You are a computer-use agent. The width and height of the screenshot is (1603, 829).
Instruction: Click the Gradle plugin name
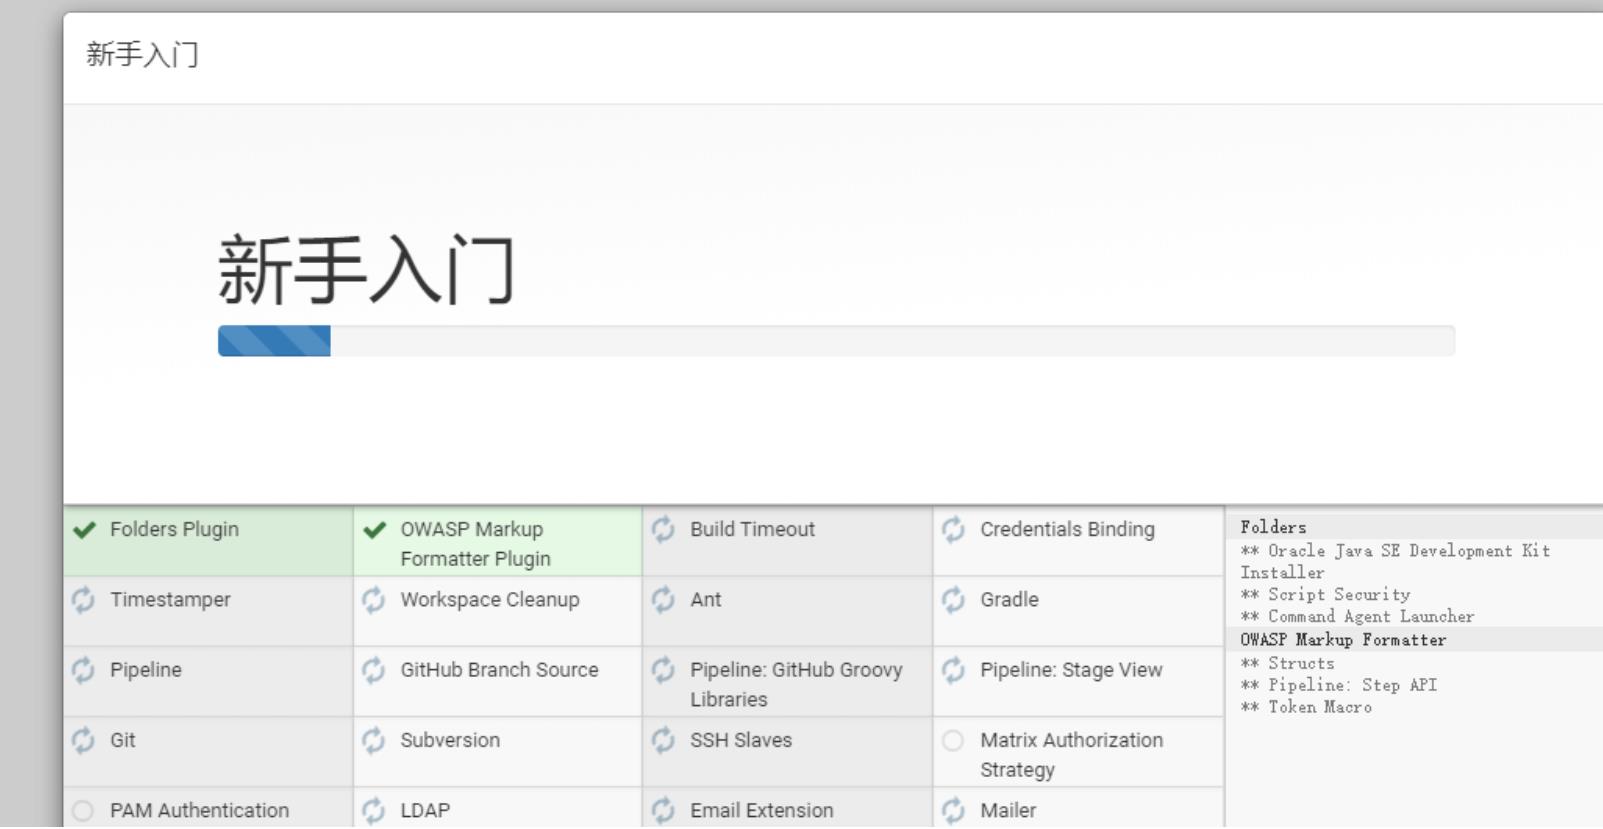point(1009,599)
